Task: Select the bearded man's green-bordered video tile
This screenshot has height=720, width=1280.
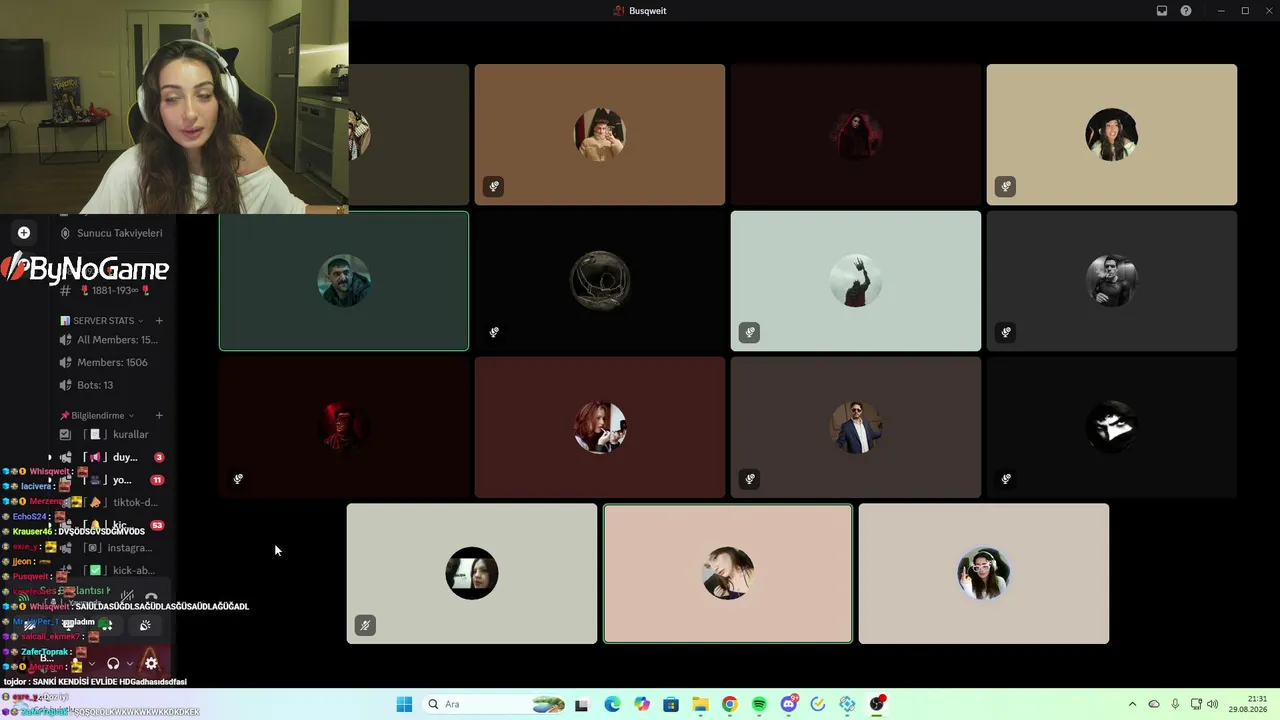Action: click(344, 281)
